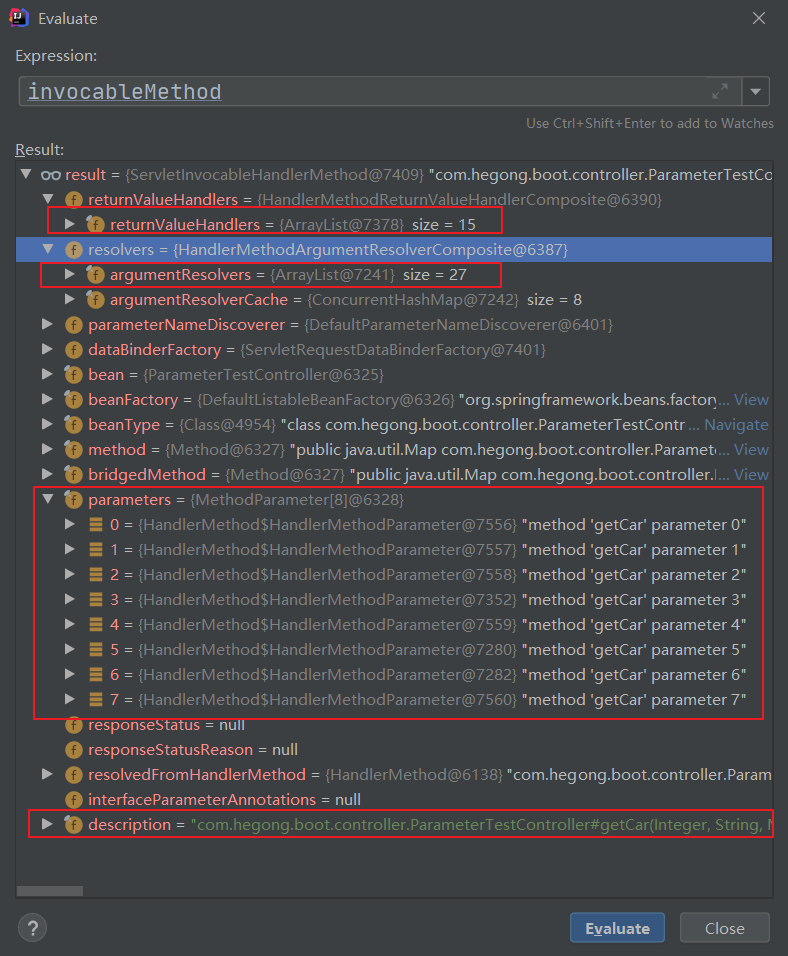The image size is (788, 956).
Task: Click the Evaluate button
Action: [617, 928]
